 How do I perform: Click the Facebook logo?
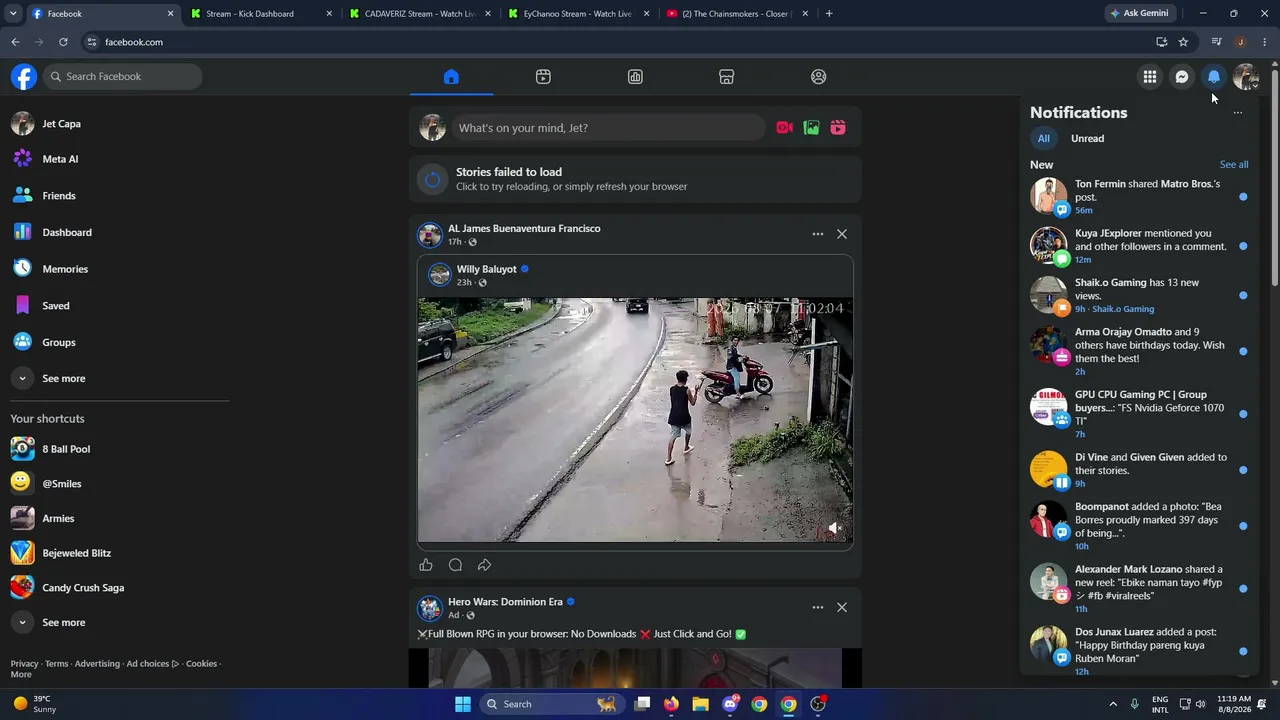(24, 77)
